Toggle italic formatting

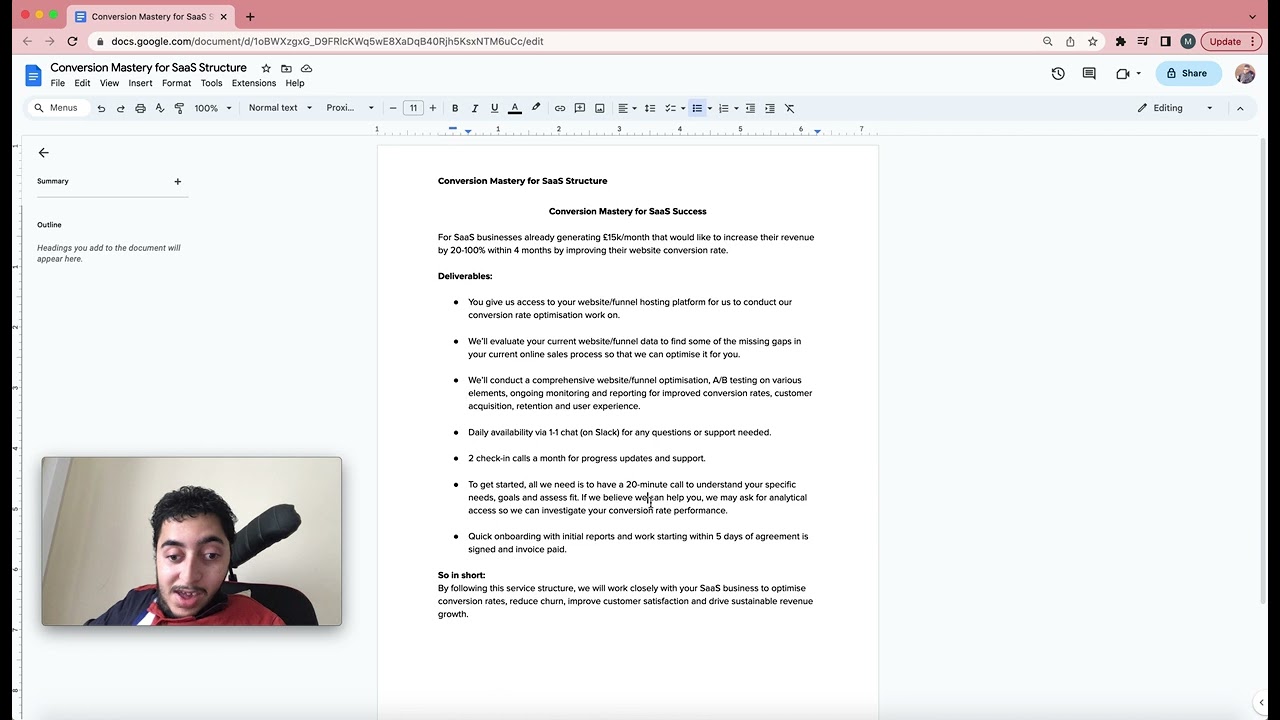(x=474, y=108)
